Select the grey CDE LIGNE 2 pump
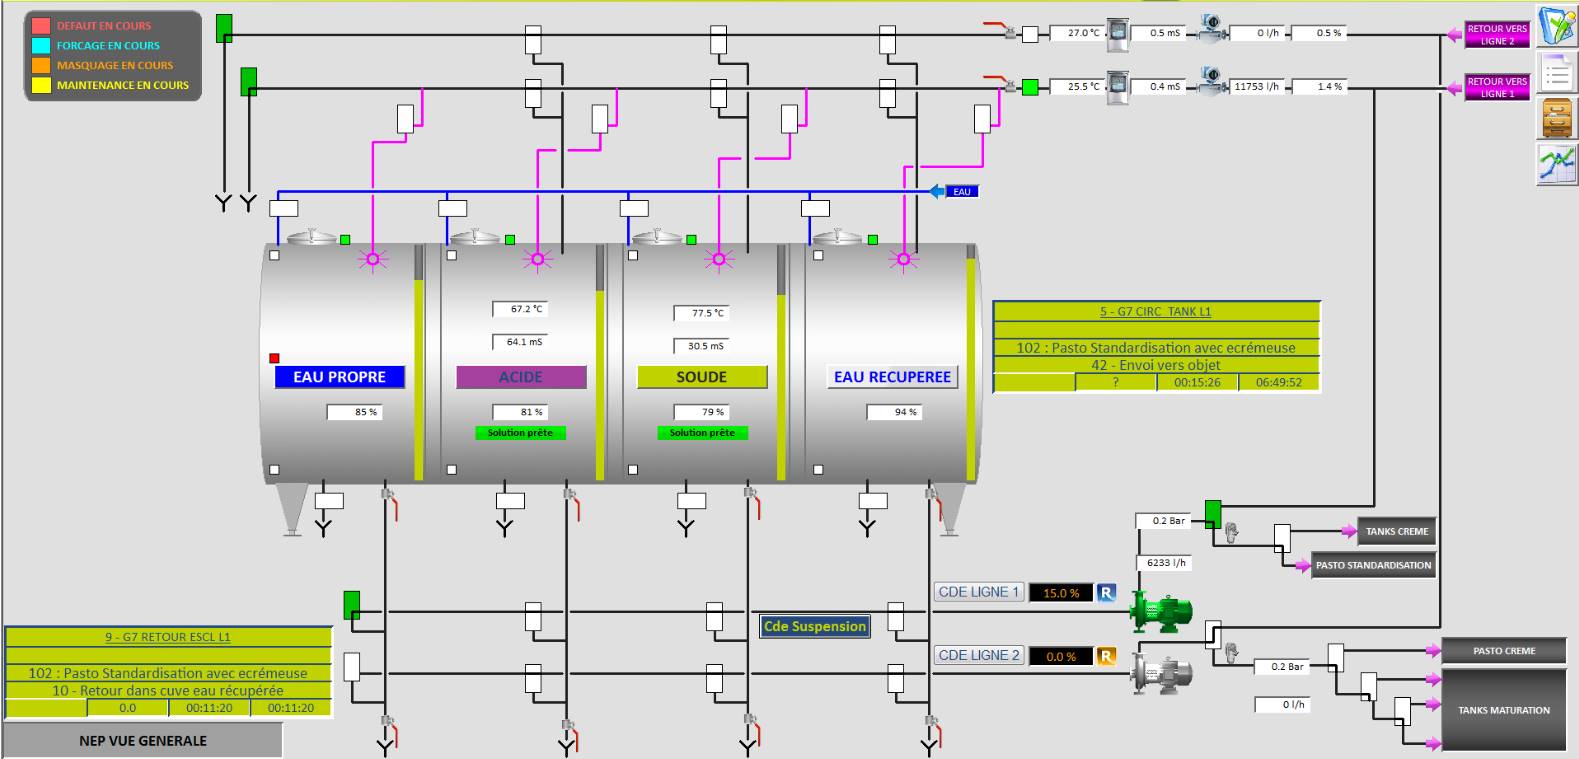The image size is (1579, 759). 1161,674
